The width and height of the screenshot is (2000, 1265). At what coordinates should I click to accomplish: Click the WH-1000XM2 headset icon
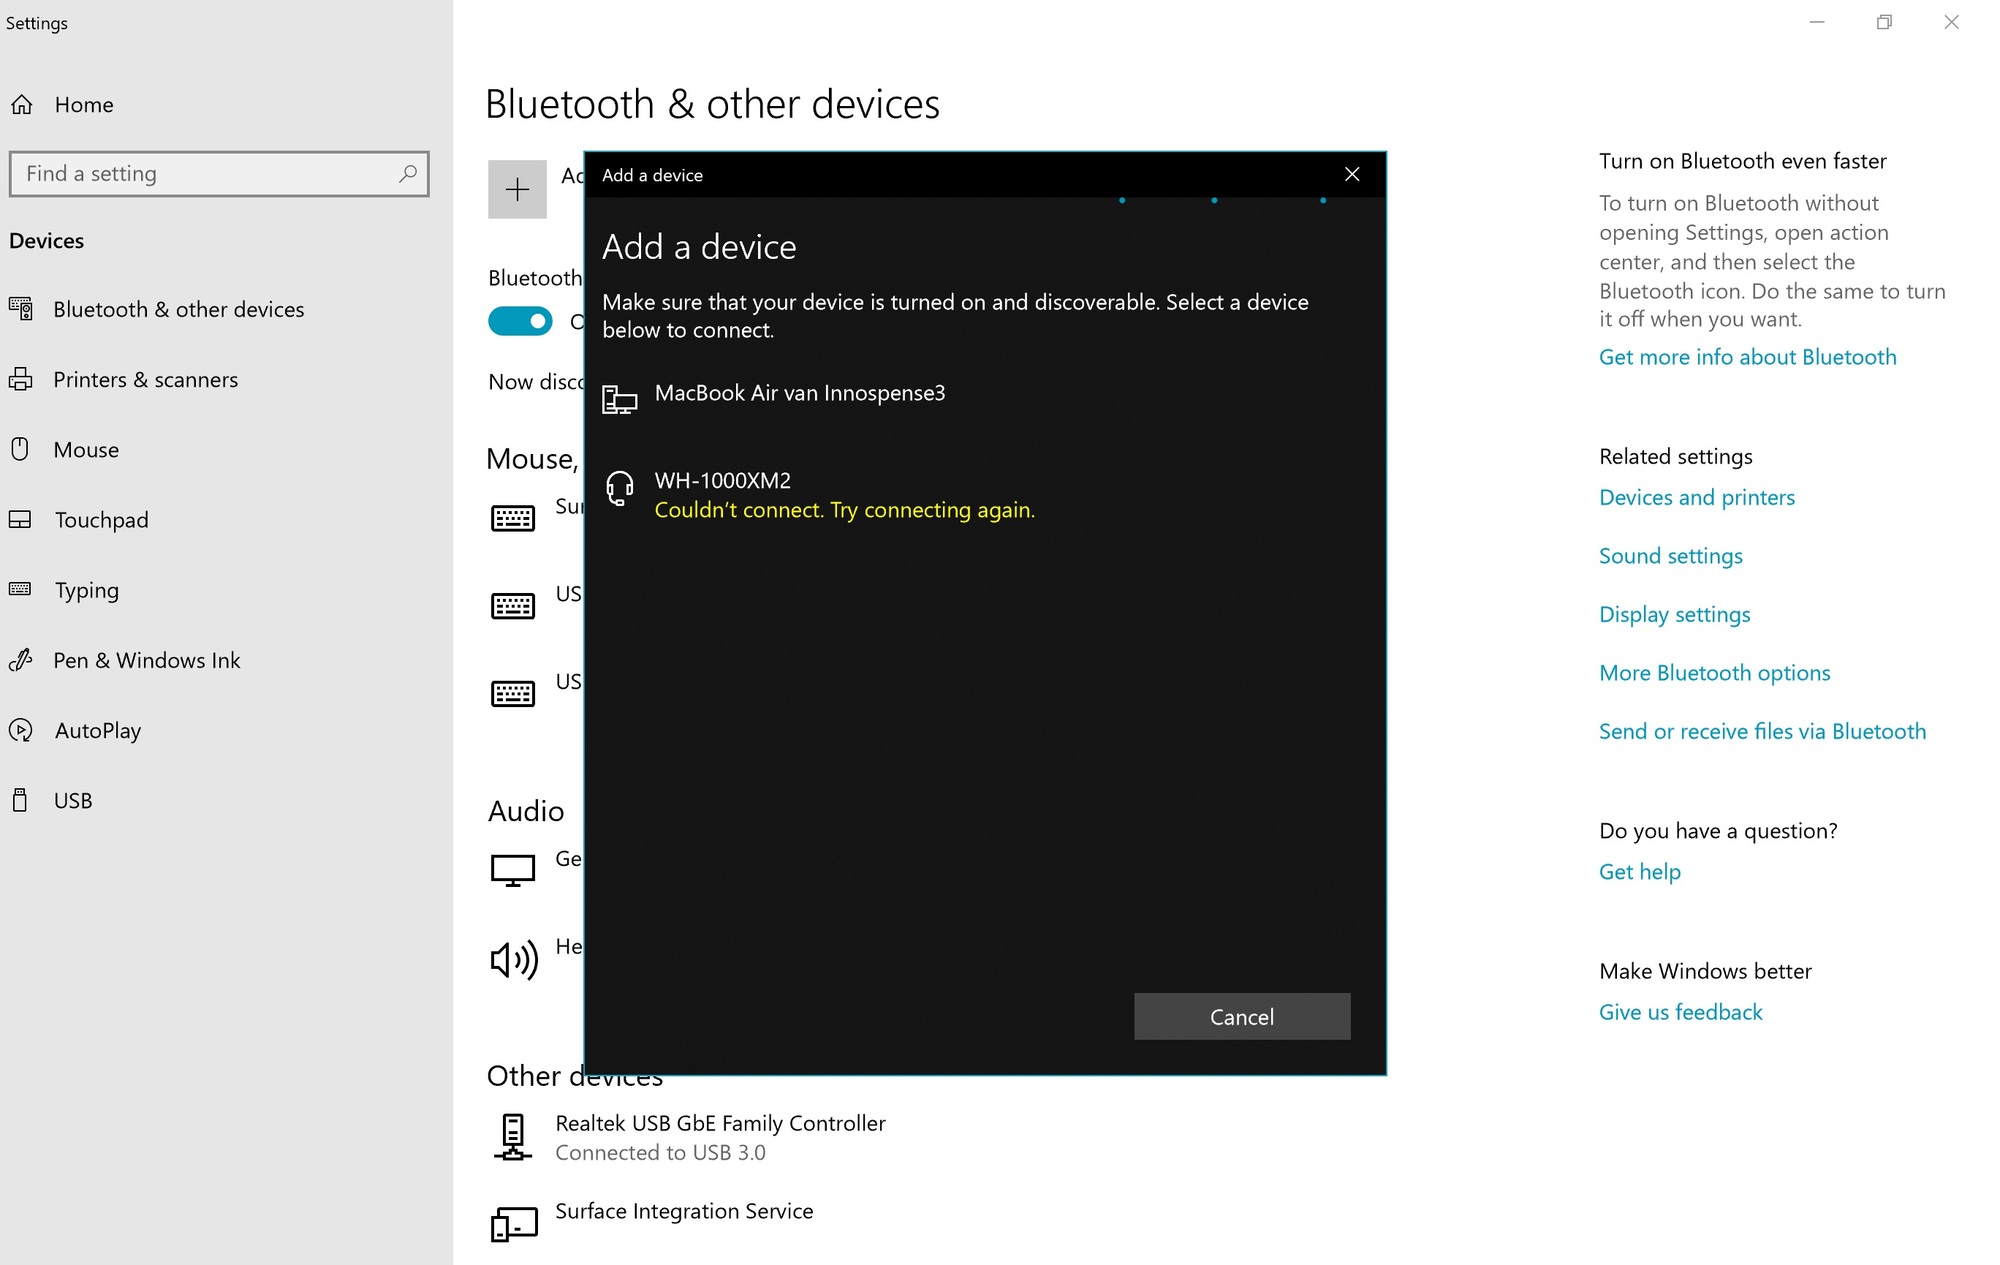pyautogui.click(x=620, y=488)
